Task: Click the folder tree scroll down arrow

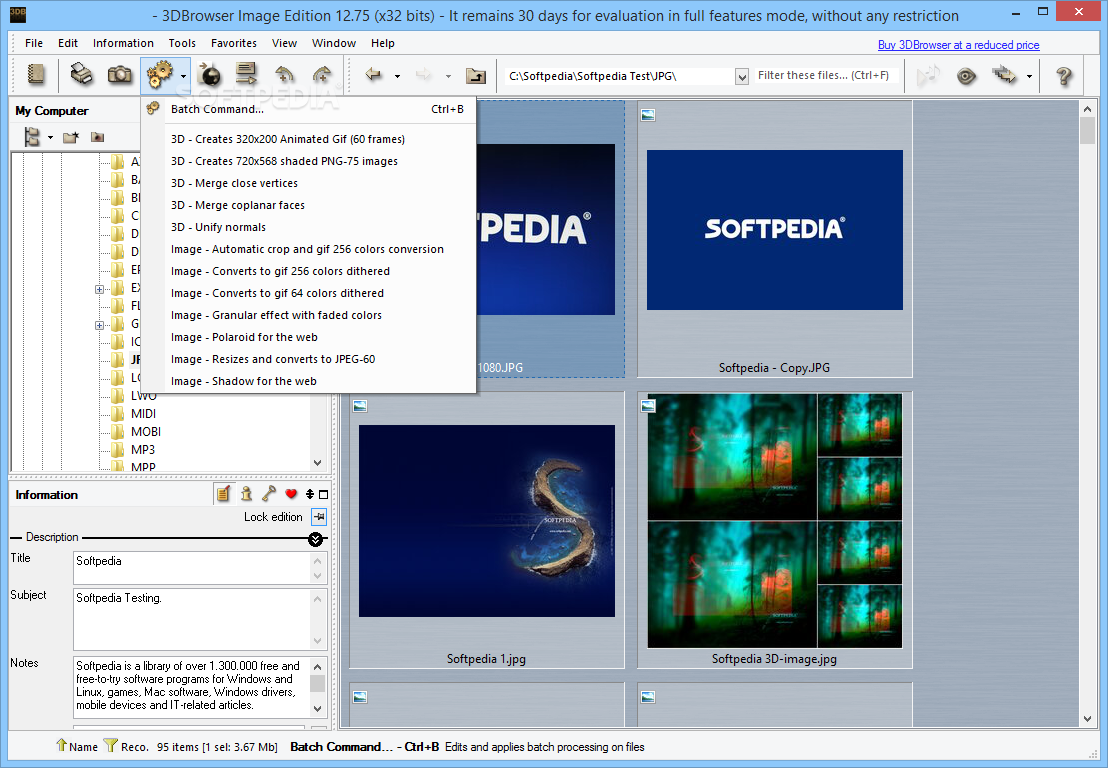Action: pyautogui.click(x=317, y=463)
